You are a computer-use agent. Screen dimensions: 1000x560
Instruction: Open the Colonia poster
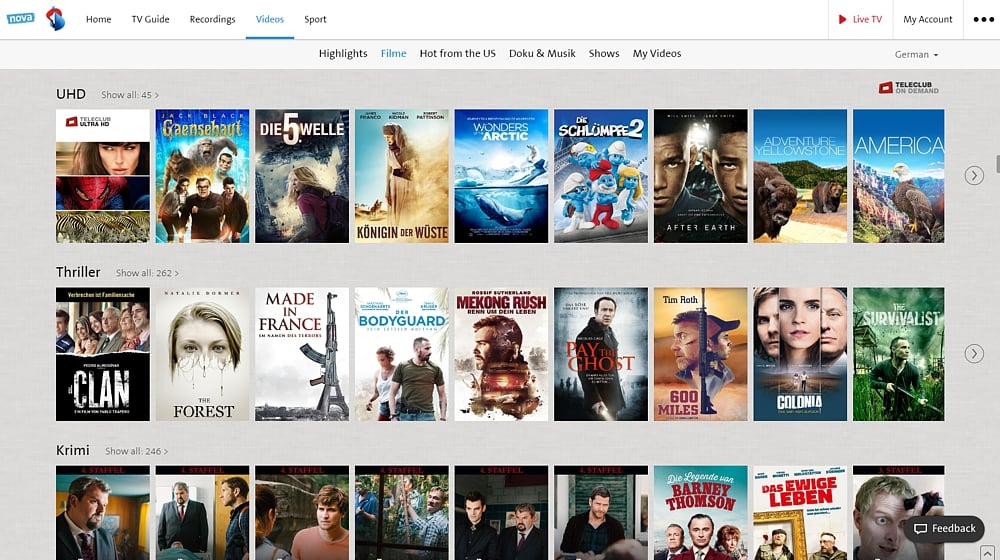point(800,354)
